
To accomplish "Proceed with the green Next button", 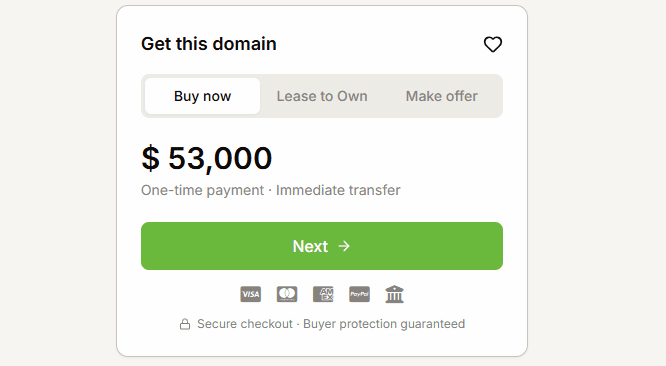I will point(322,246).
